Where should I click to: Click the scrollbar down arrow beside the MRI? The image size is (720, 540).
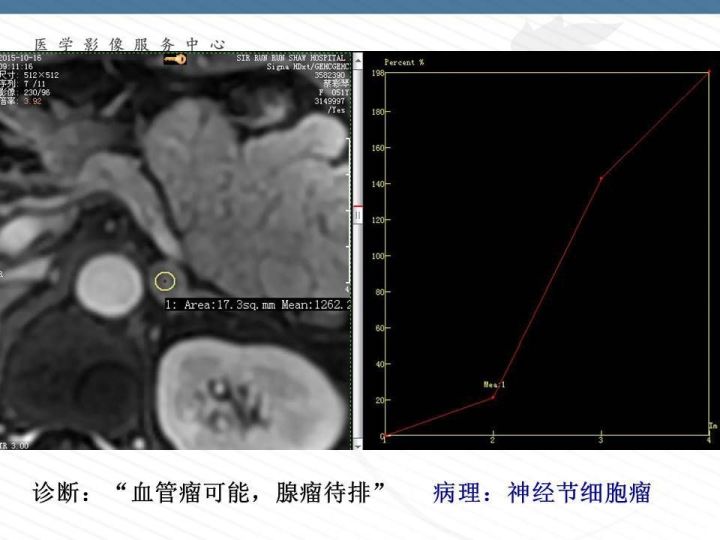tap(358, 445)
